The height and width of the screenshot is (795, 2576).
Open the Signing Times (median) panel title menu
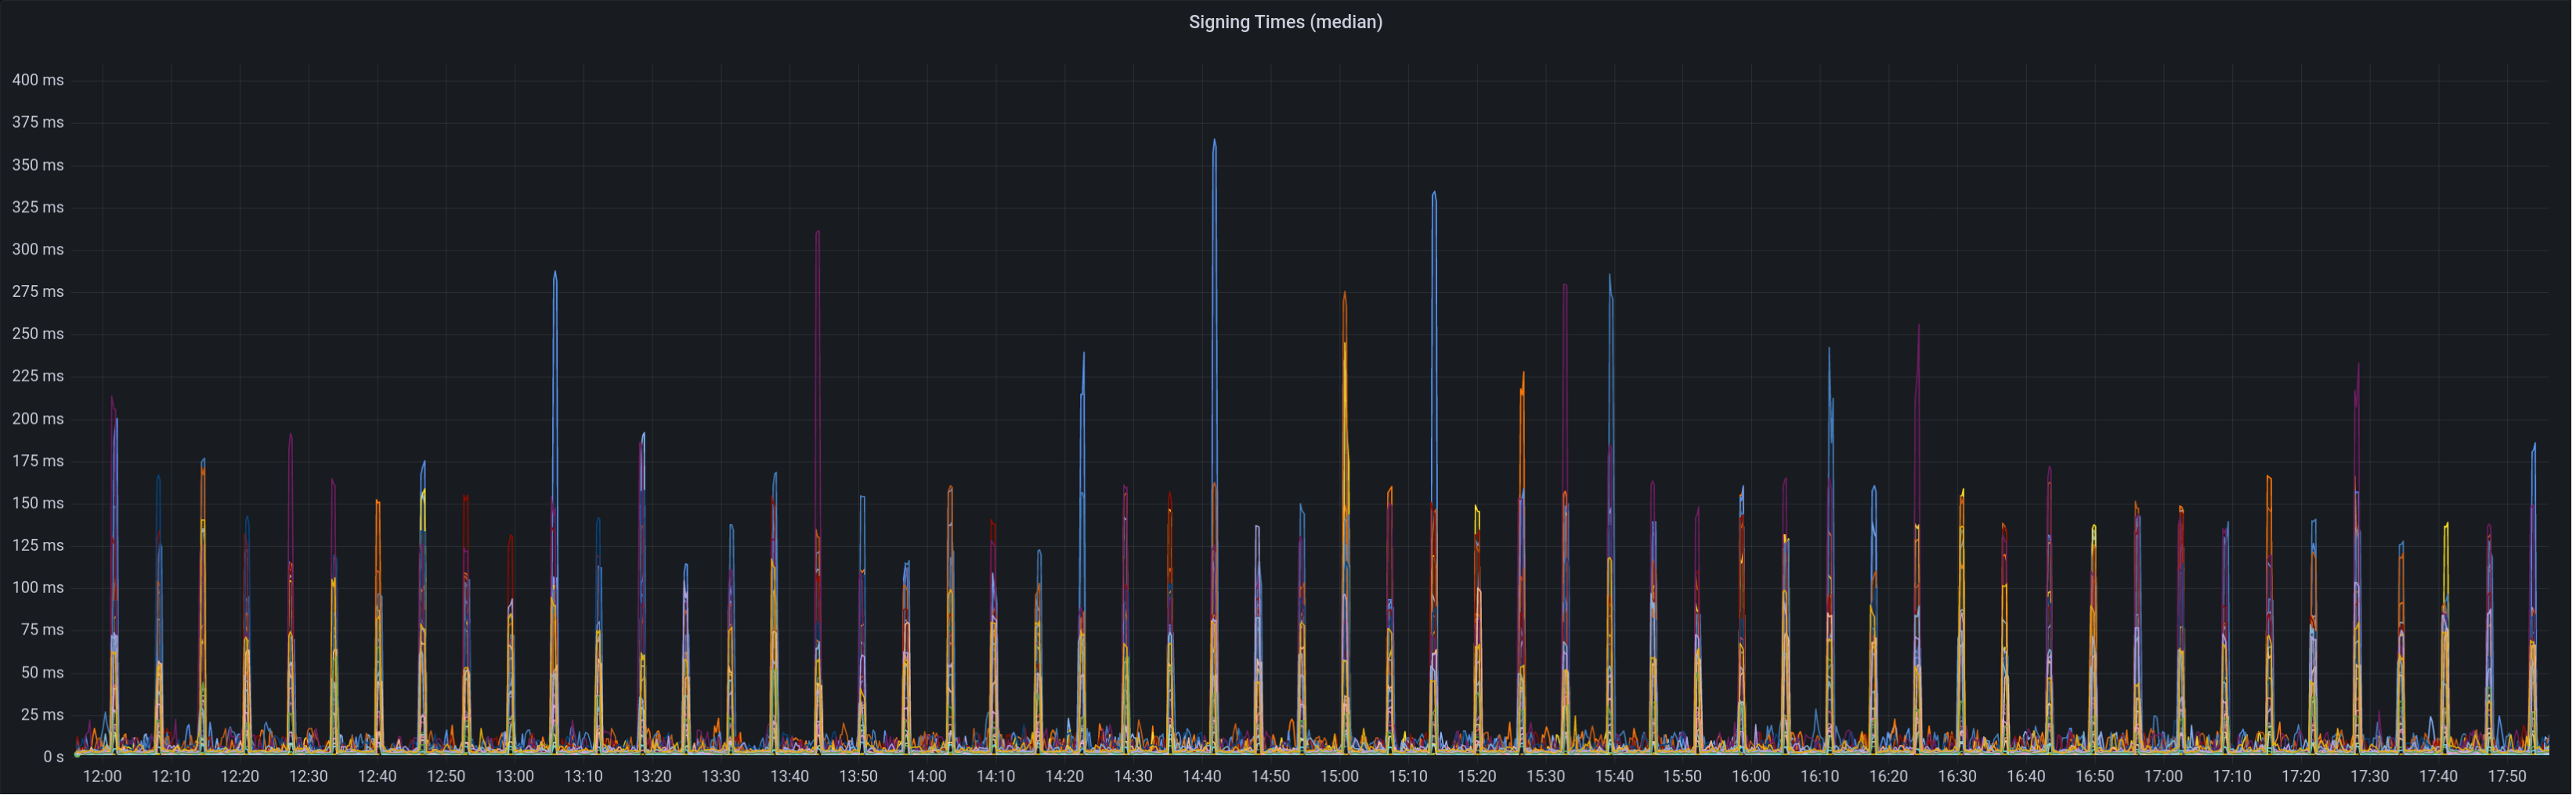click(x=1285, y=22)
